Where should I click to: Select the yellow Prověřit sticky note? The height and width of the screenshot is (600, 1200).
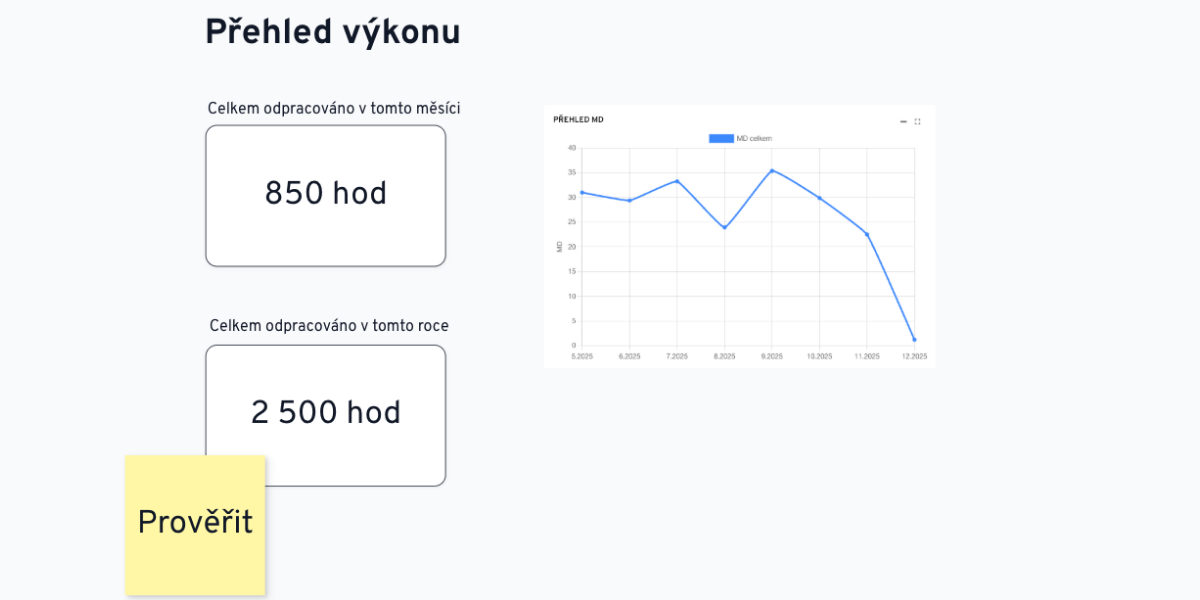195,524
